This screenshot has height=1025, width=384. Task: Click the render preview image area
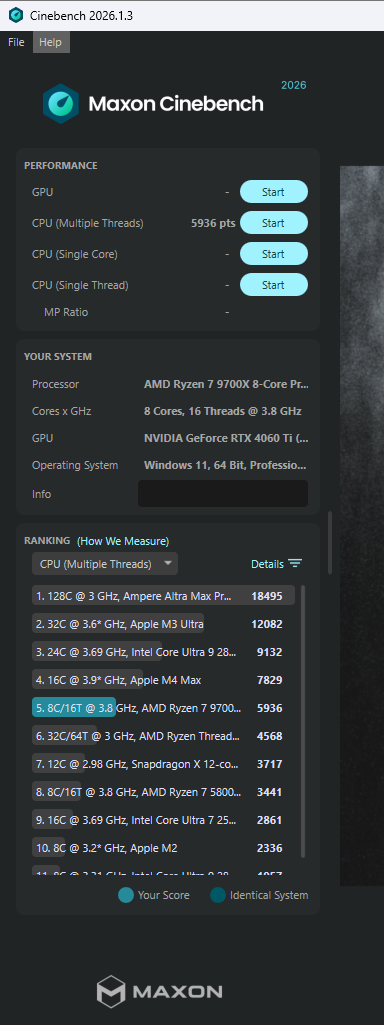(x=362, y=526)
